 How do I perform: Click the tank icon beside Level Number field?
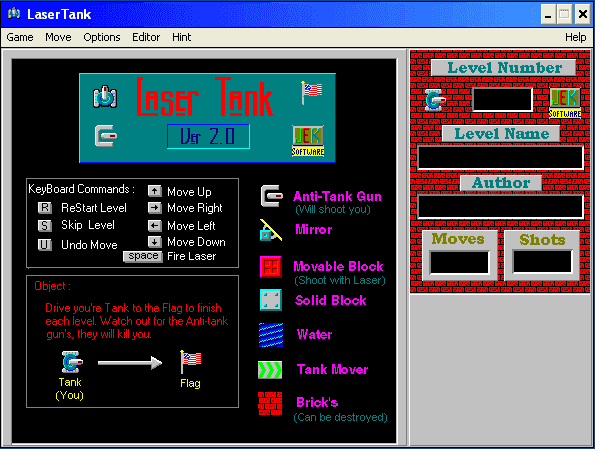pos(435,100)
